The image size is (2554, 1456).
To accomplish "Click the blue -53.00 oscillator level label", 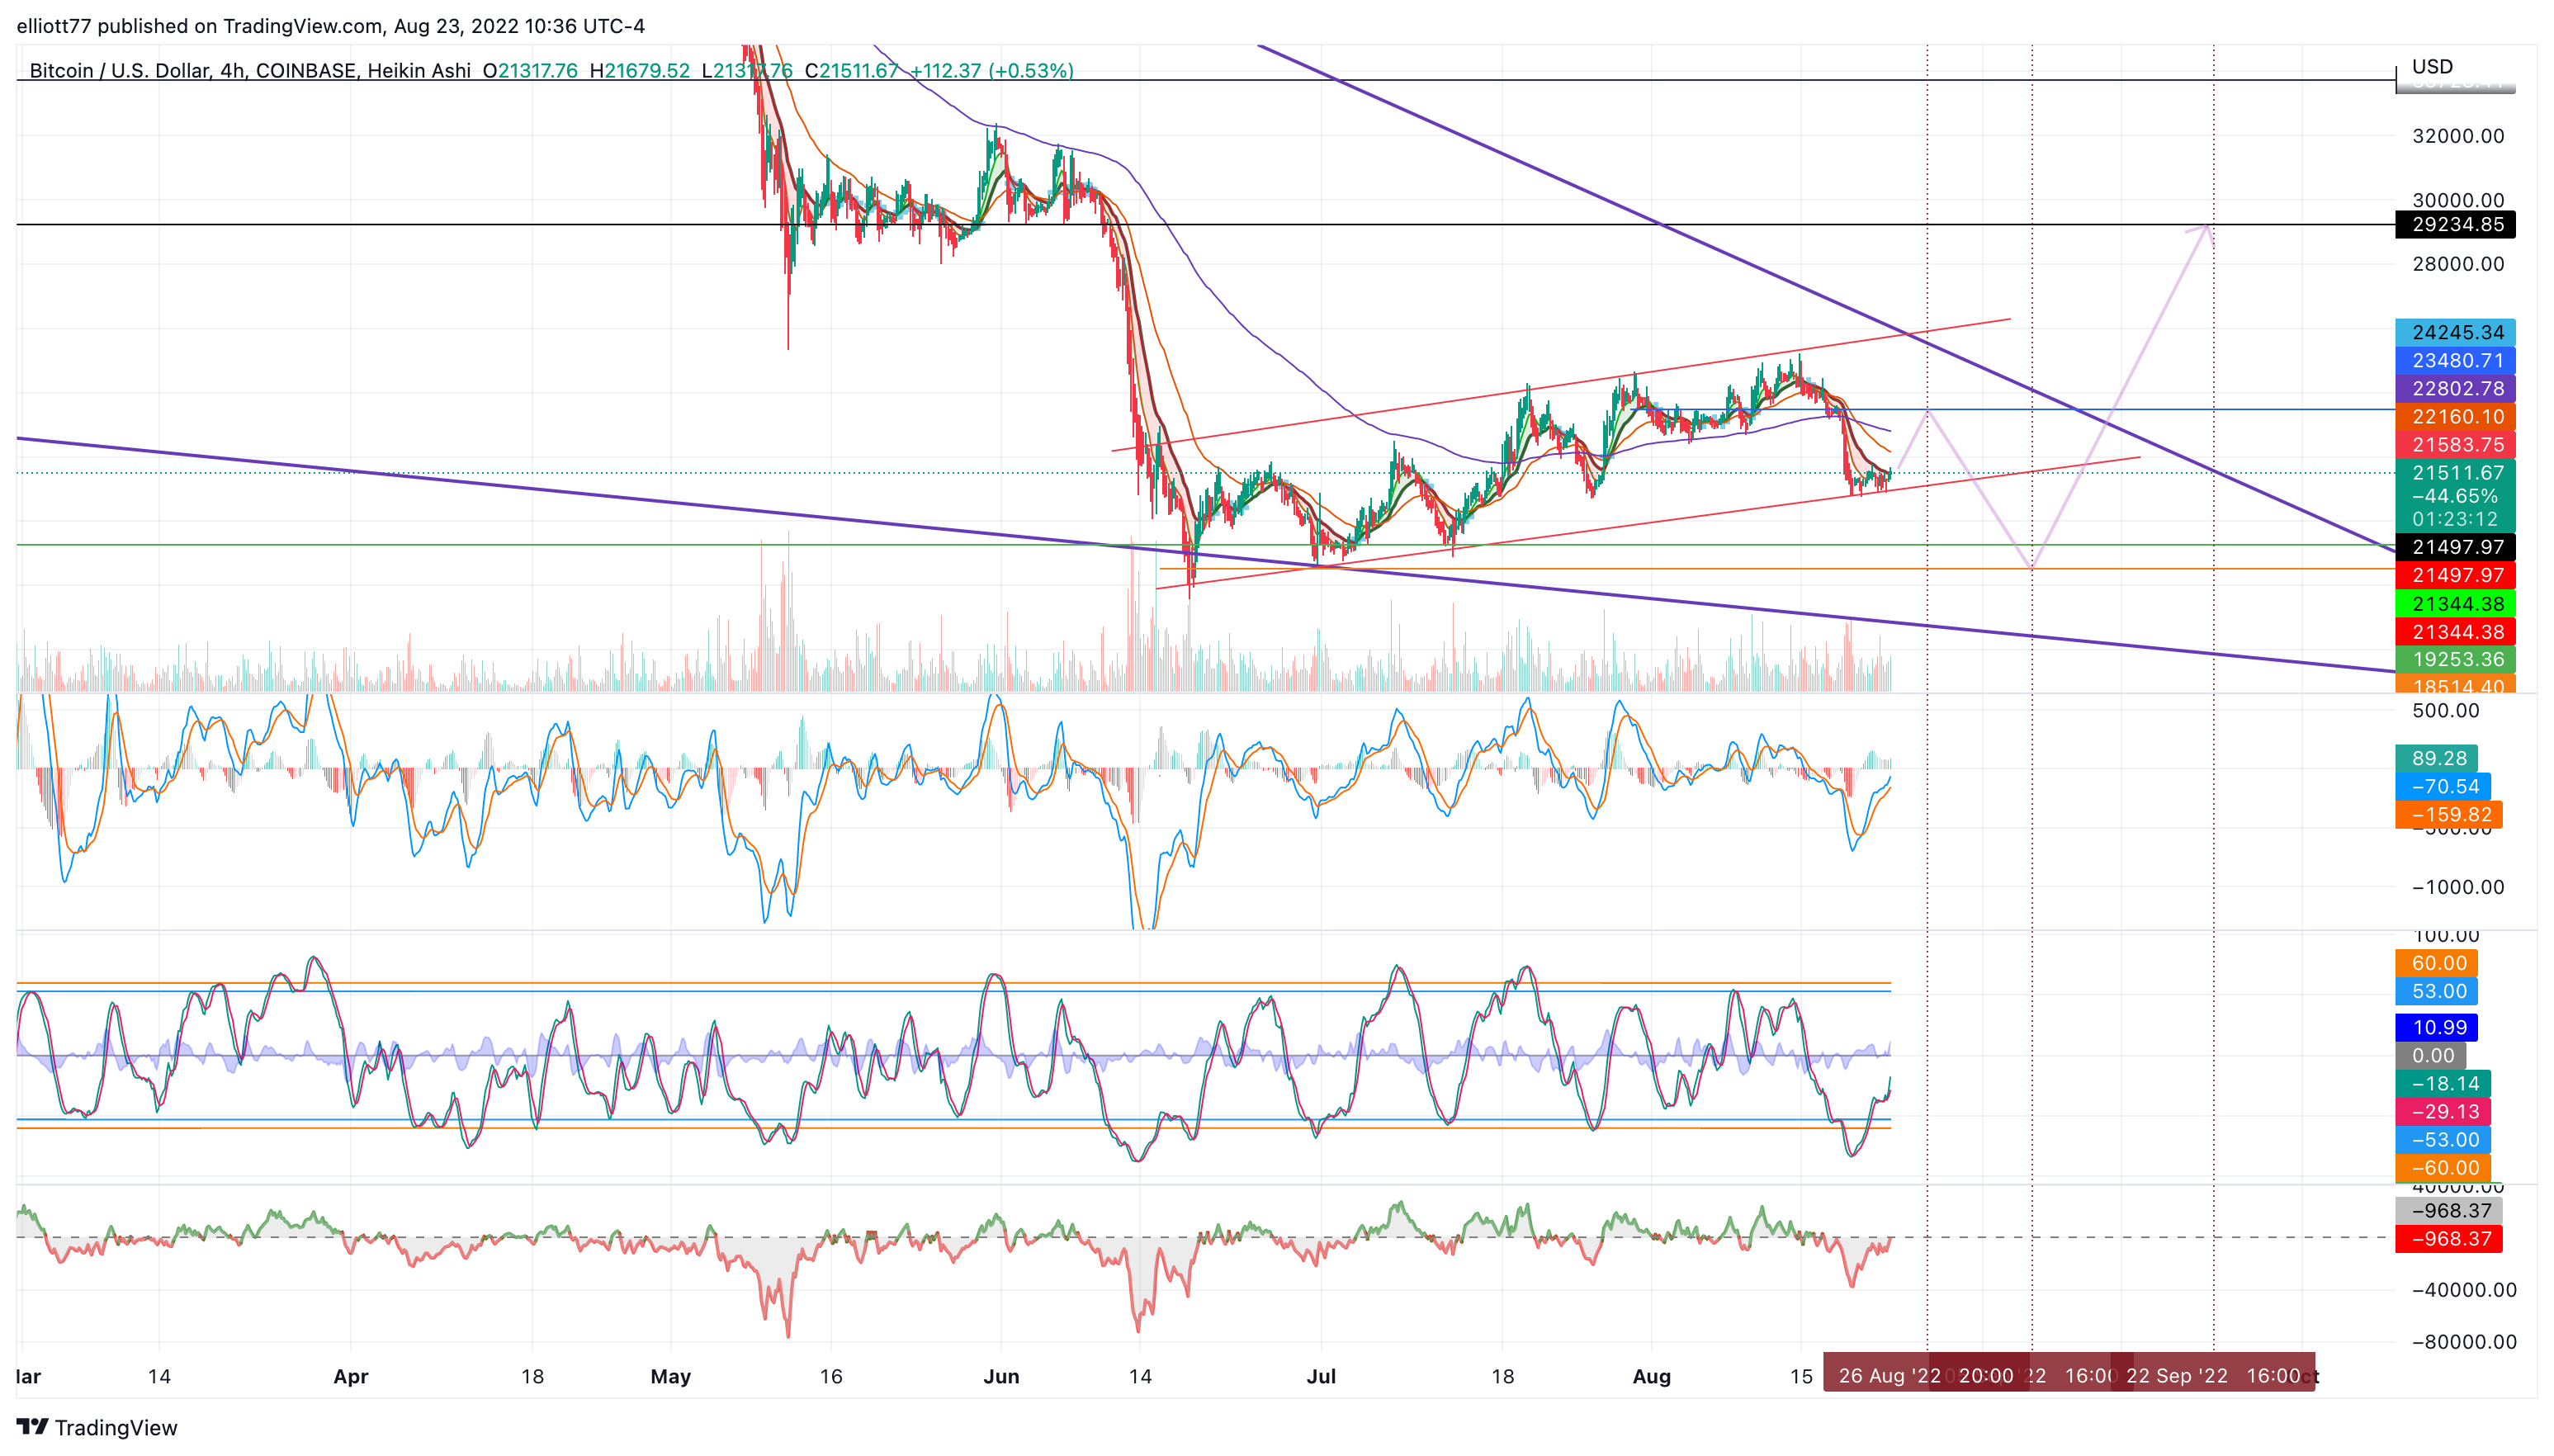I will coord(2444,1139).
